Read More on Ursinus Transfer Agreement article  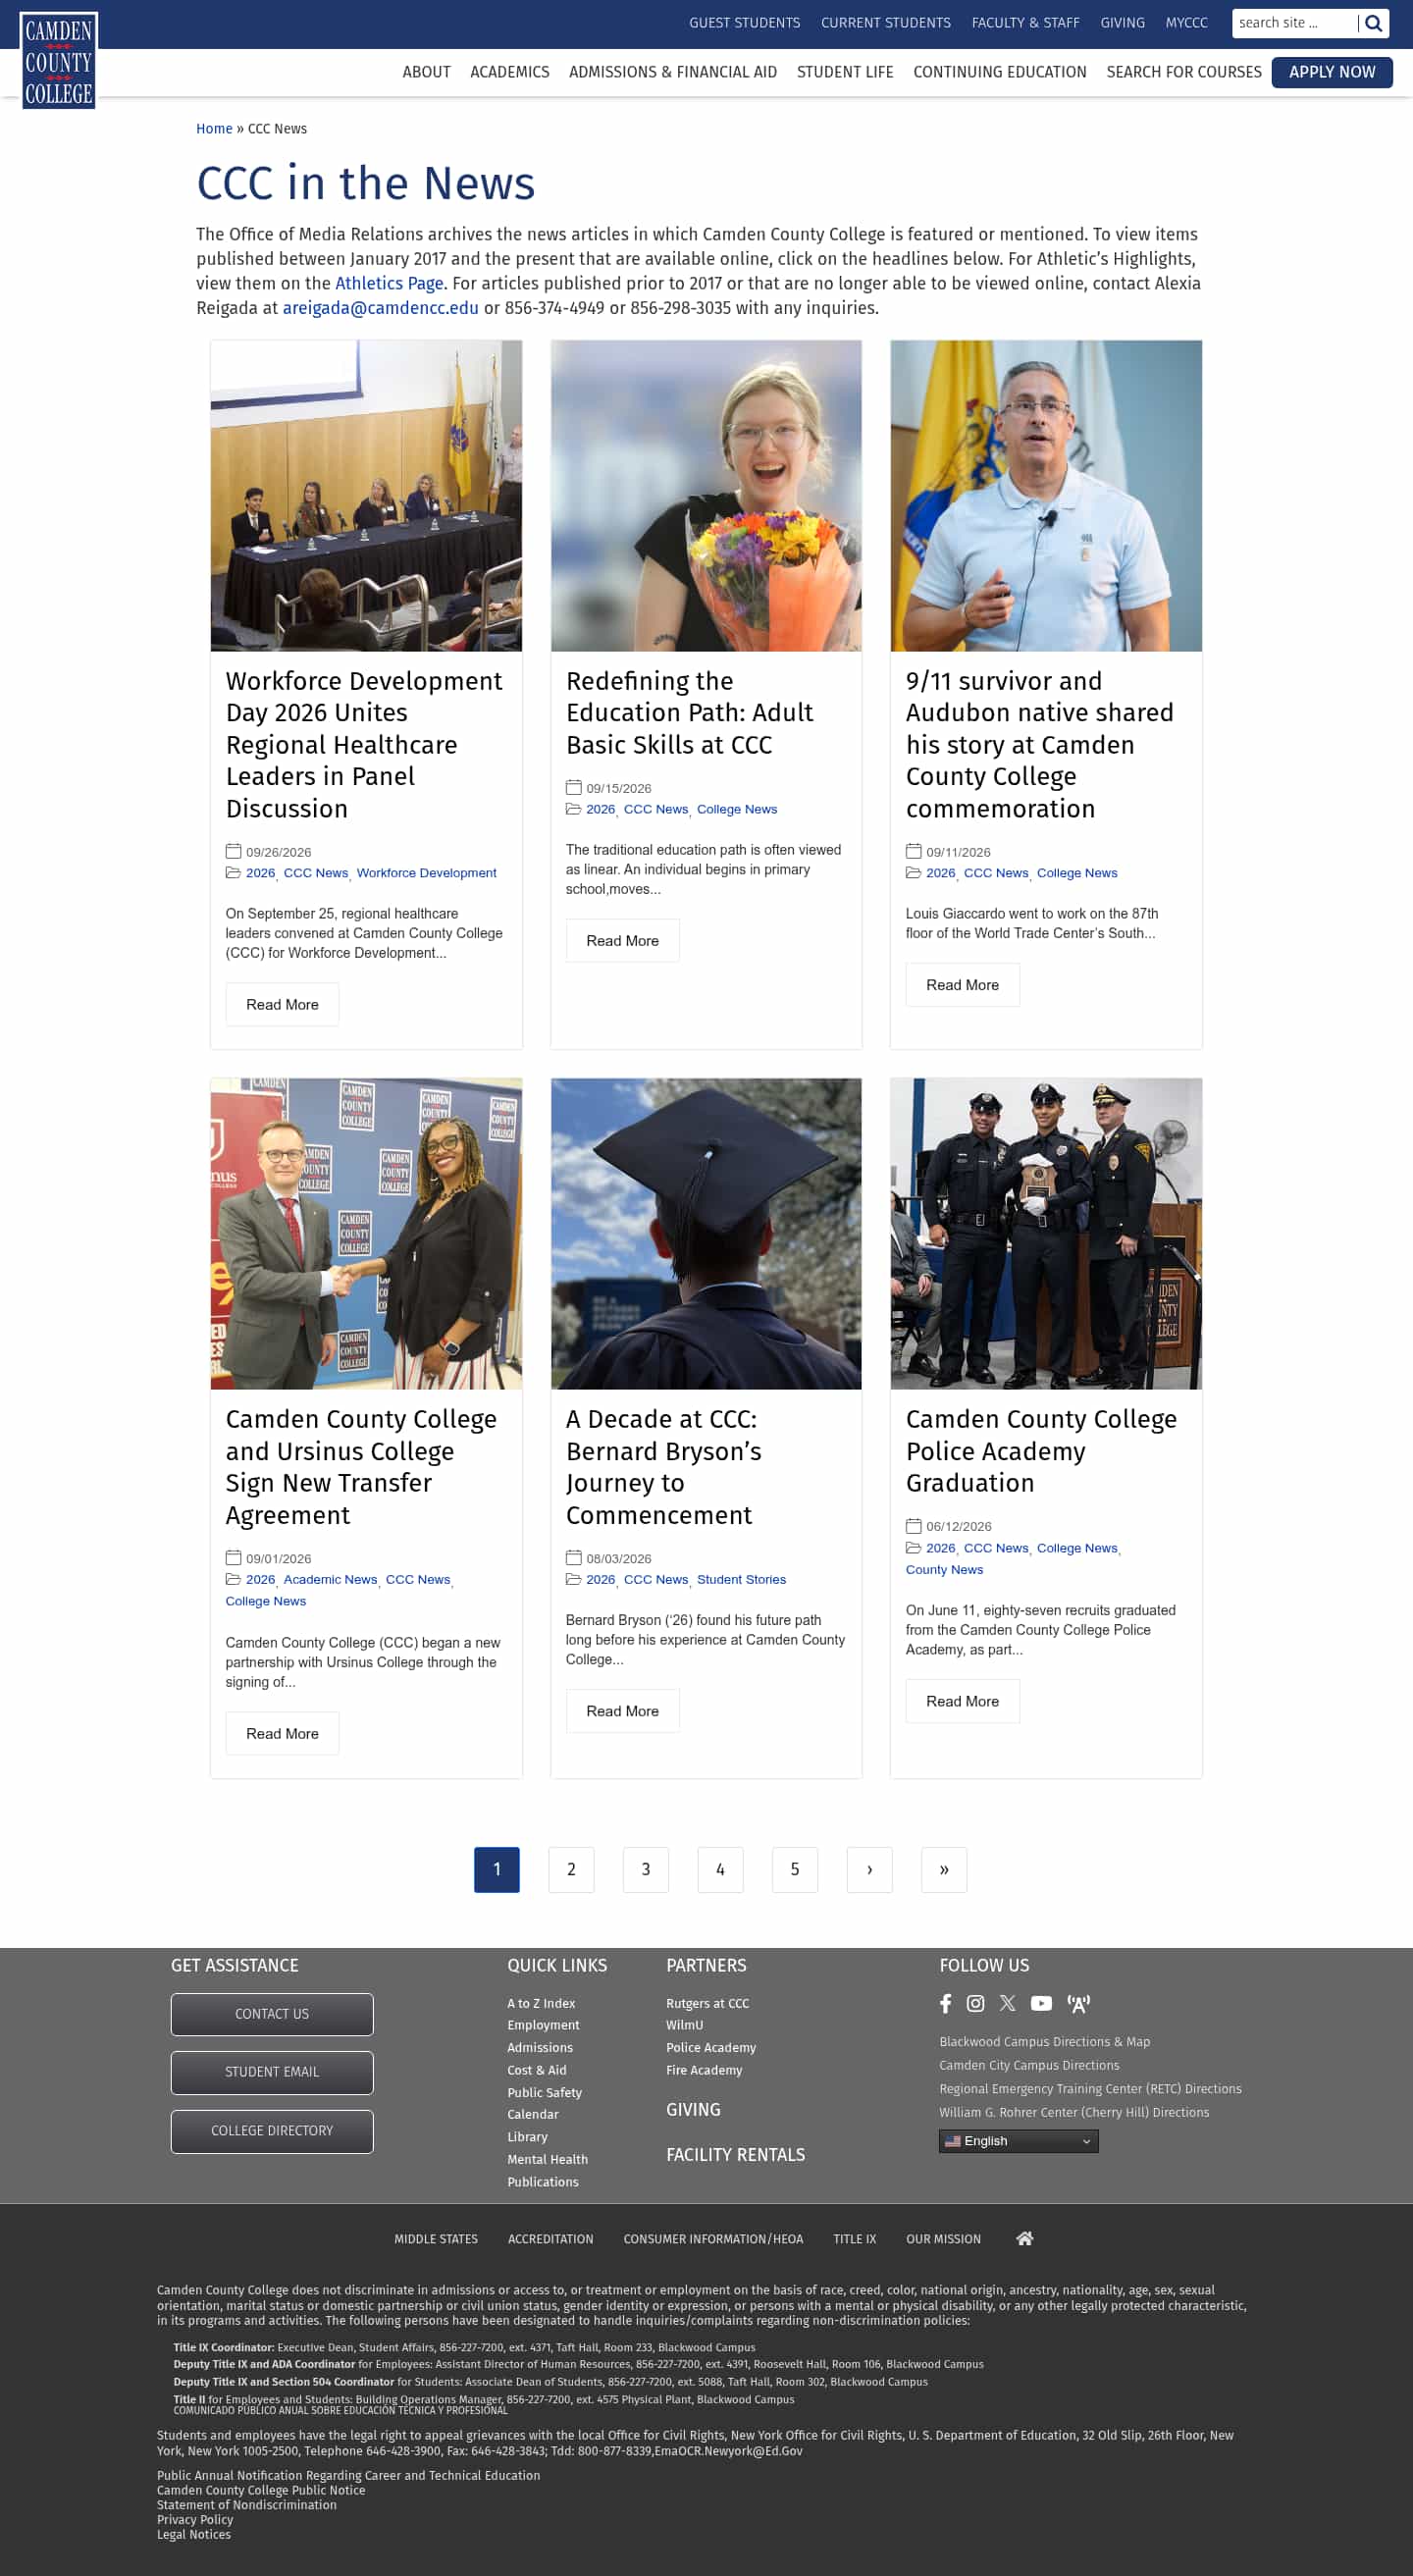pyautogui.click(x=282, y=1733)
